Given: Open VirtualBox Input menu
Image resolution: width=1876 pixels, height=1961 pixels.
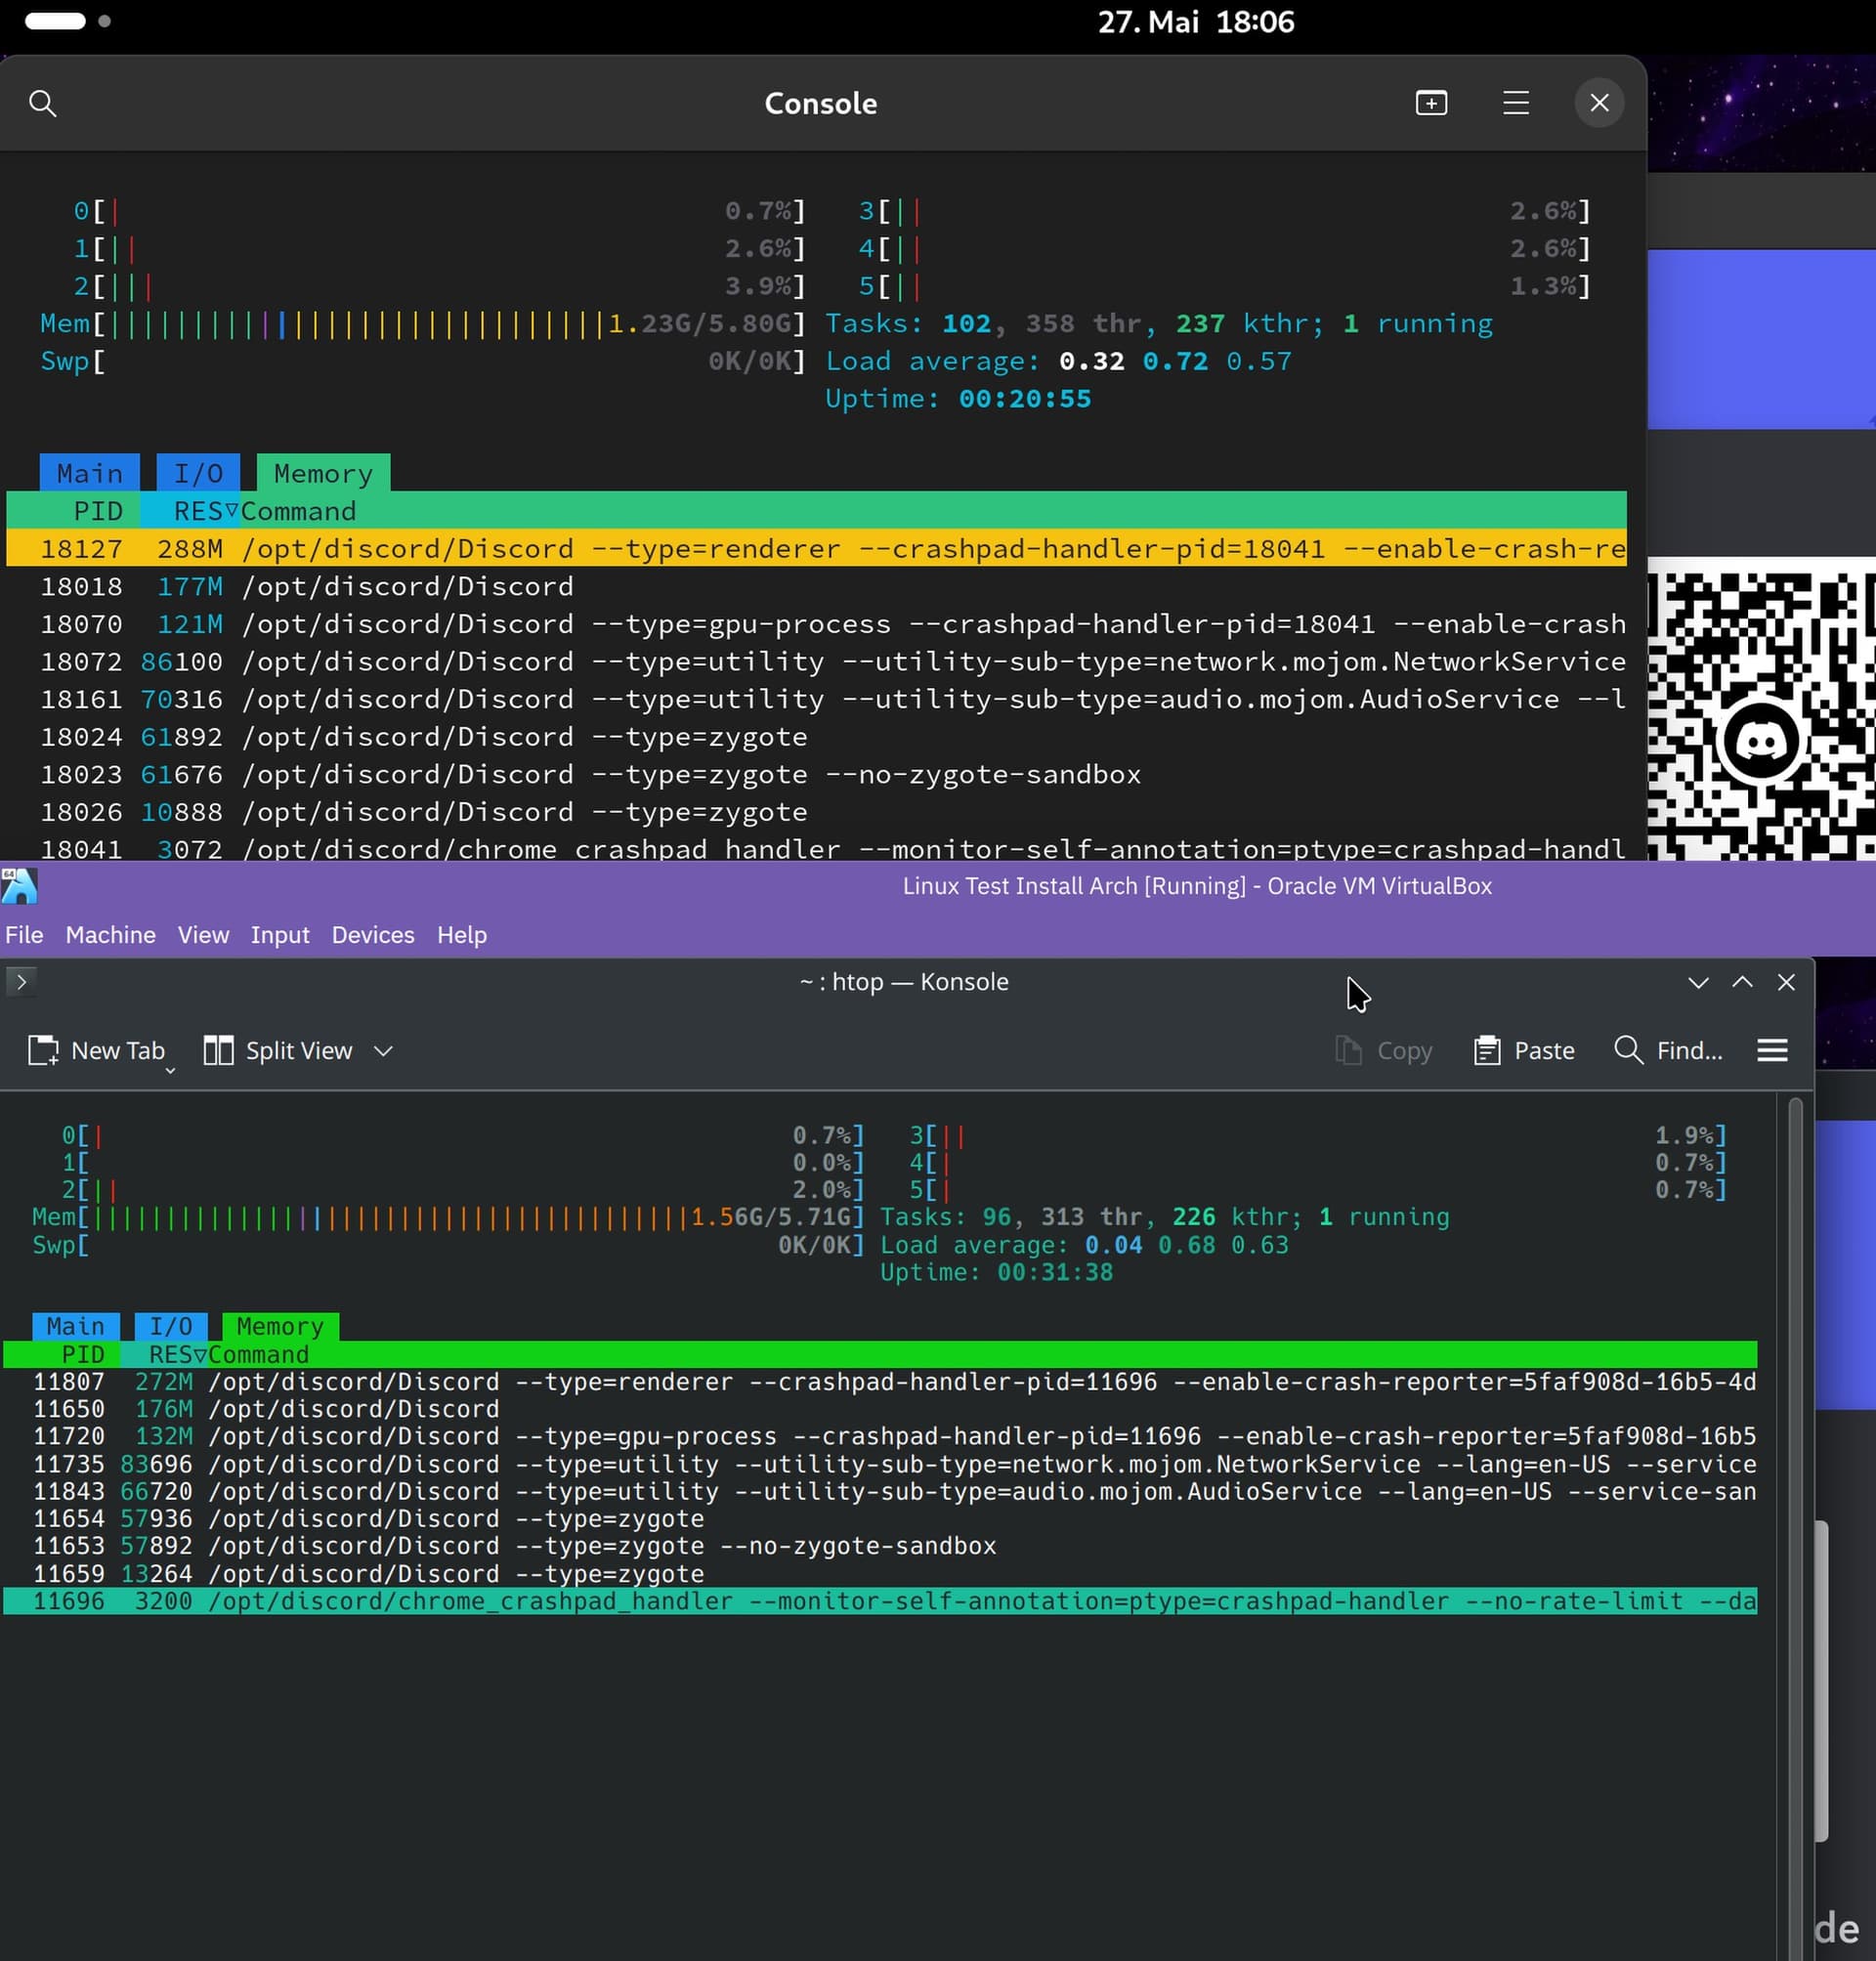Looking at the screenshot, I should 280,935.
